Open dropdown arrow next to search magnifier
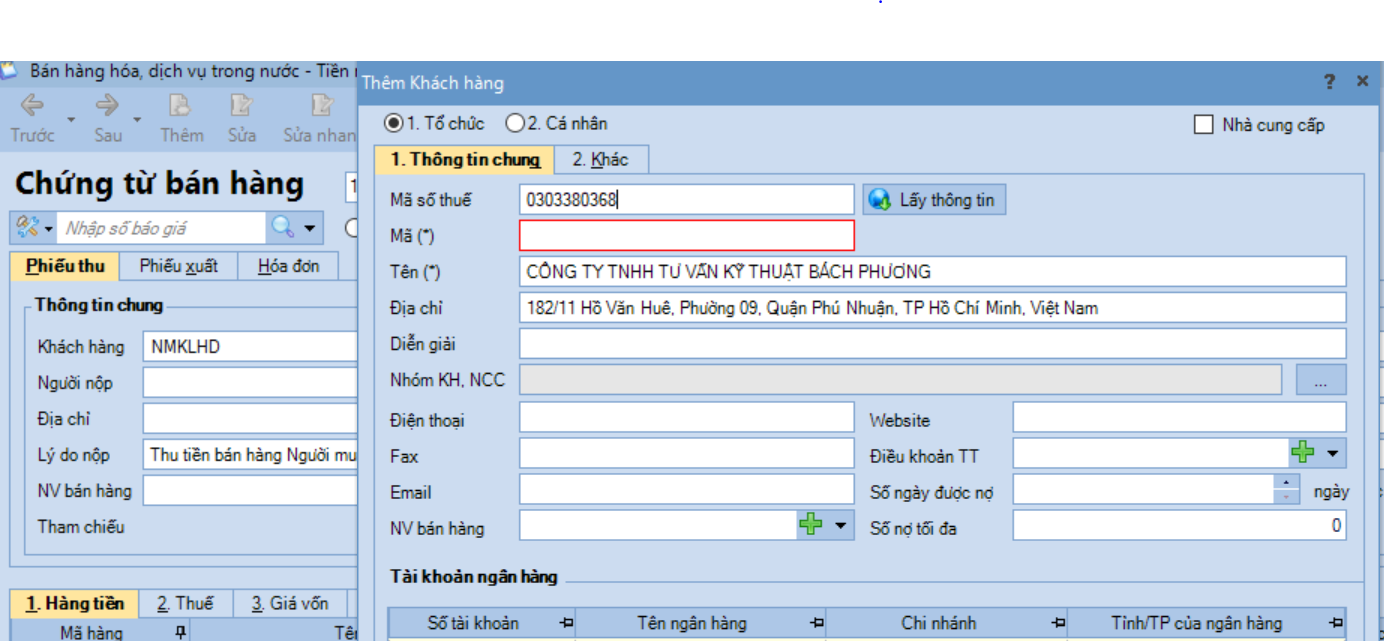The image size is (1384, 641). (x=309, y=229)
